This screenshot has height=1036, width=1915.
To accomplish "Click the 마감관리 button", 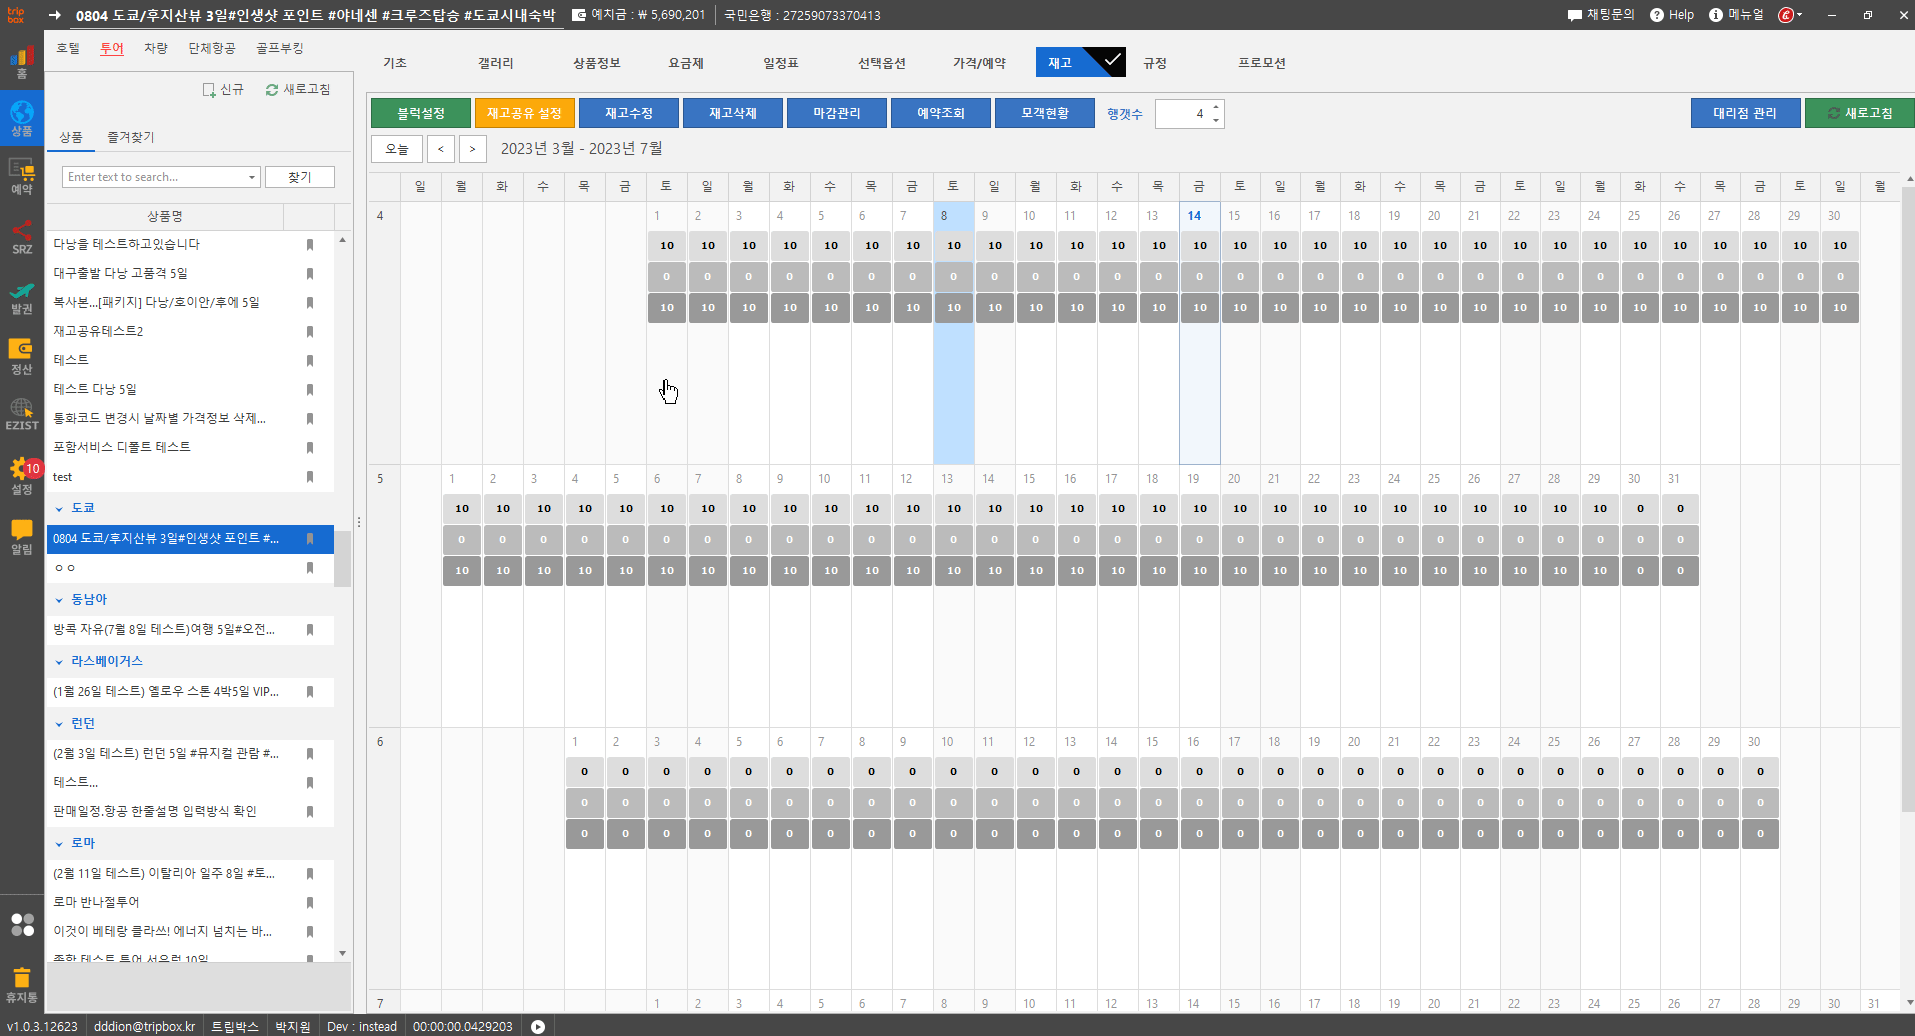I will pos(837,113).
